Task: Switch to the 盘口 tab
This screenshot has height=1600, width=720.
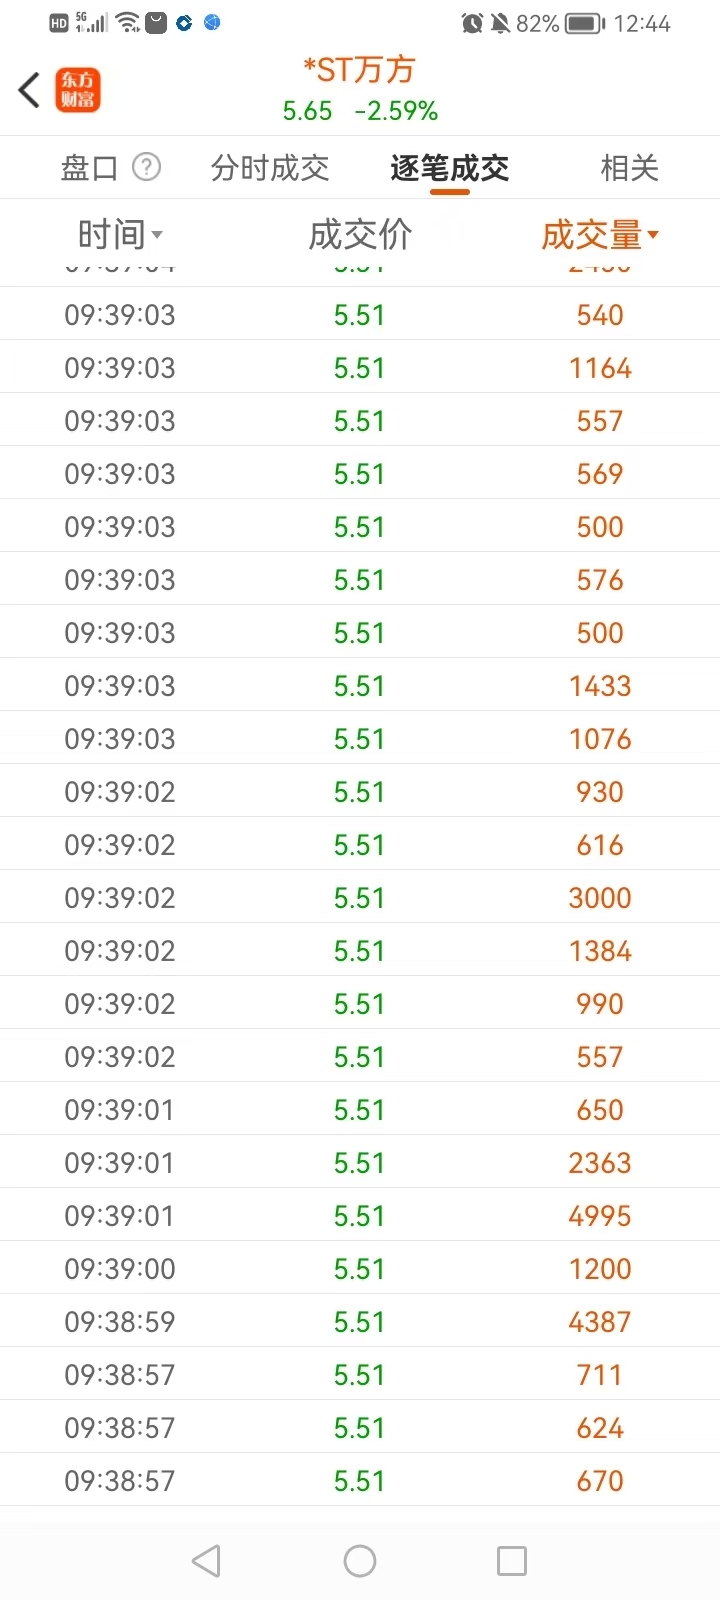Action: click(90, 168)
